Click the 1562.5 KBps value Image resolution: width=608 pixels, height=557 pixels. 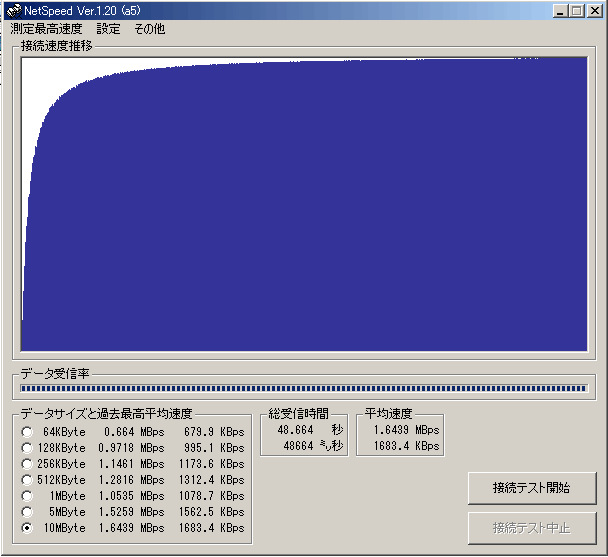[211, 512]
